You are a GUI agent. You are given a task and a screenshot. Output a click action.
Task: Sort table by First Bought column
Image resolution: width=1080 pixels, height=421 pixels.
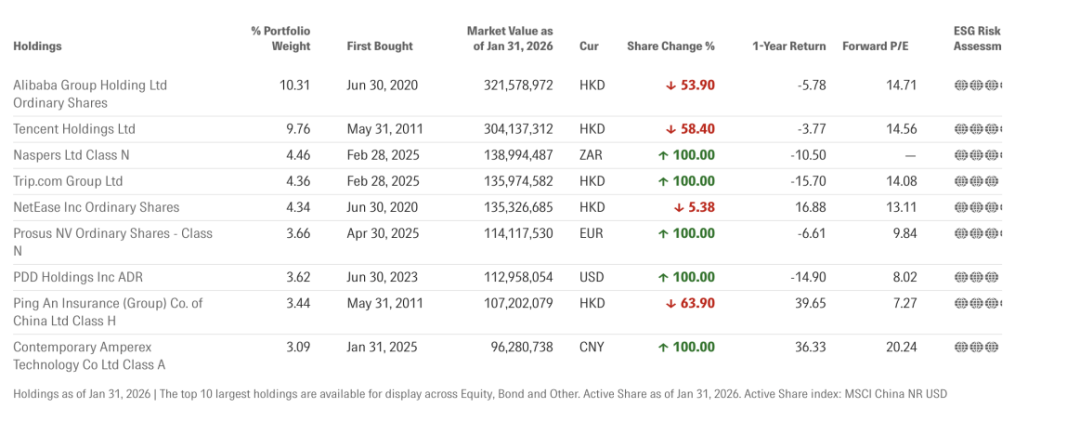point(380,46)
